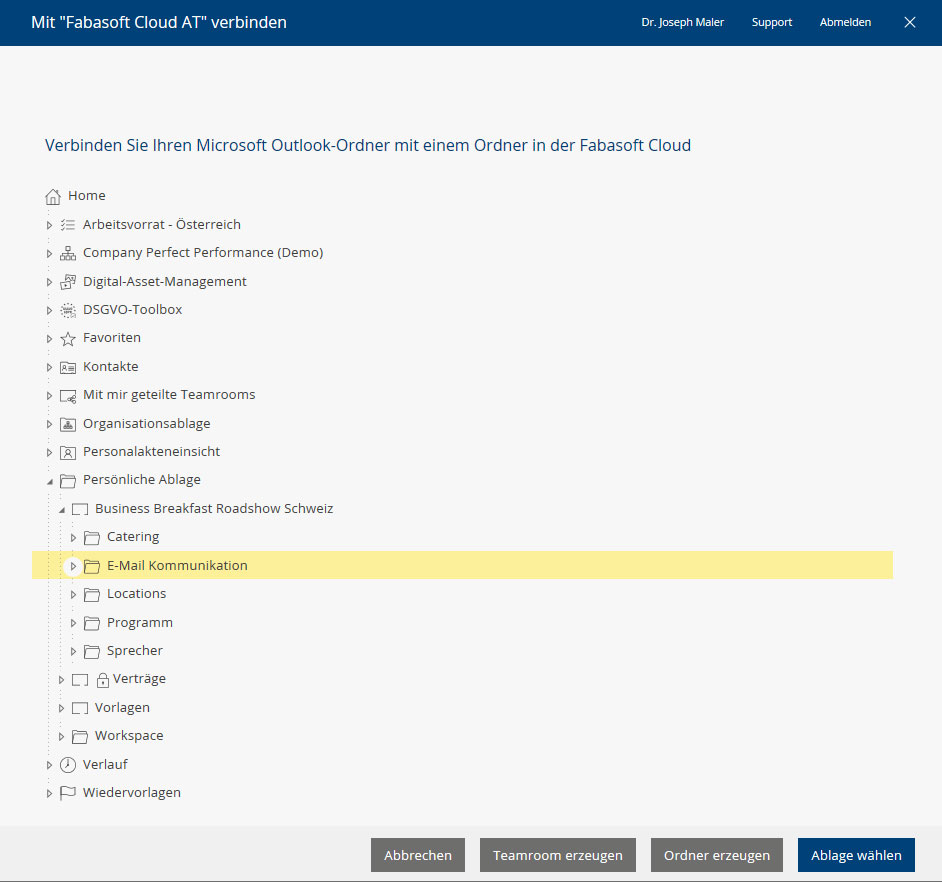
Task: Expand the E-Mail Kommunikation folder arrow
Action: pyautogui.click(x=73, y=566)
